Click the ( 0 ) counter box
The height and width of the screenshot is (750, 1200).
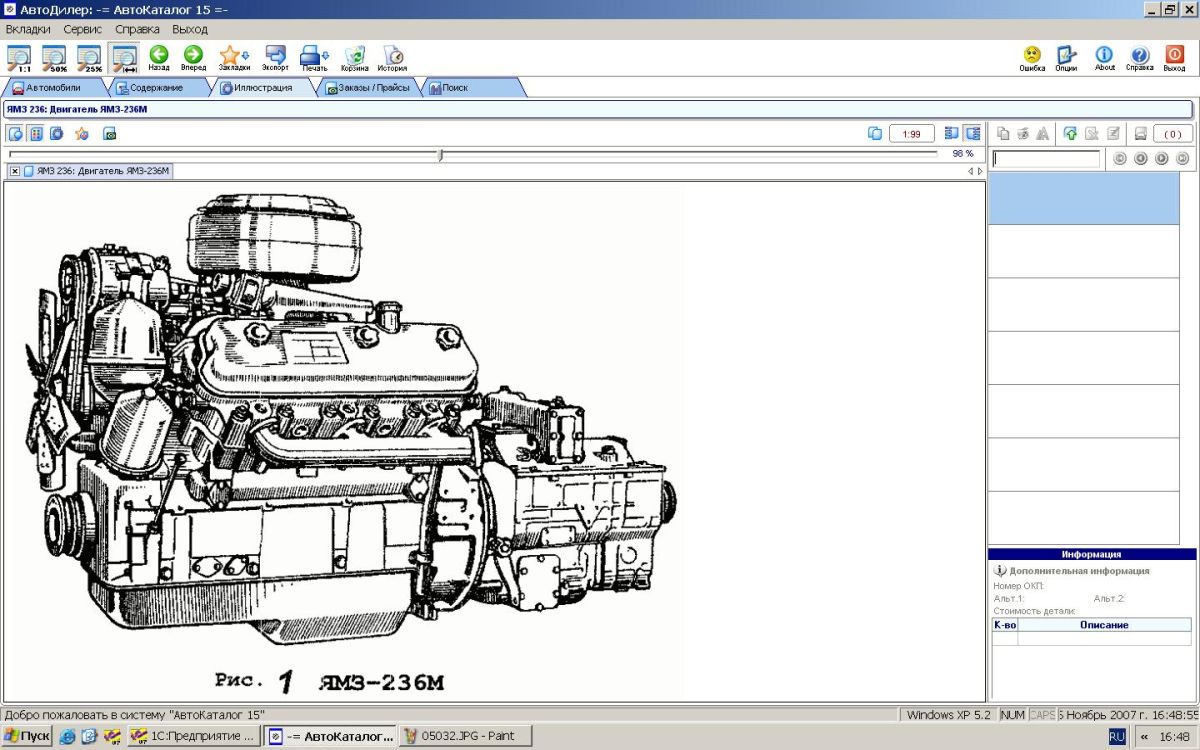coord(1172,133)
